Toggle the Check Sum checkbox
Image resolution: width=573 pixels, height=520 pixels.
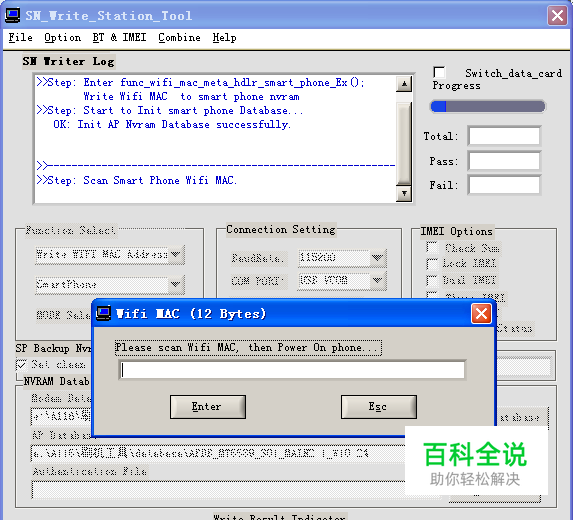(432, 247)
